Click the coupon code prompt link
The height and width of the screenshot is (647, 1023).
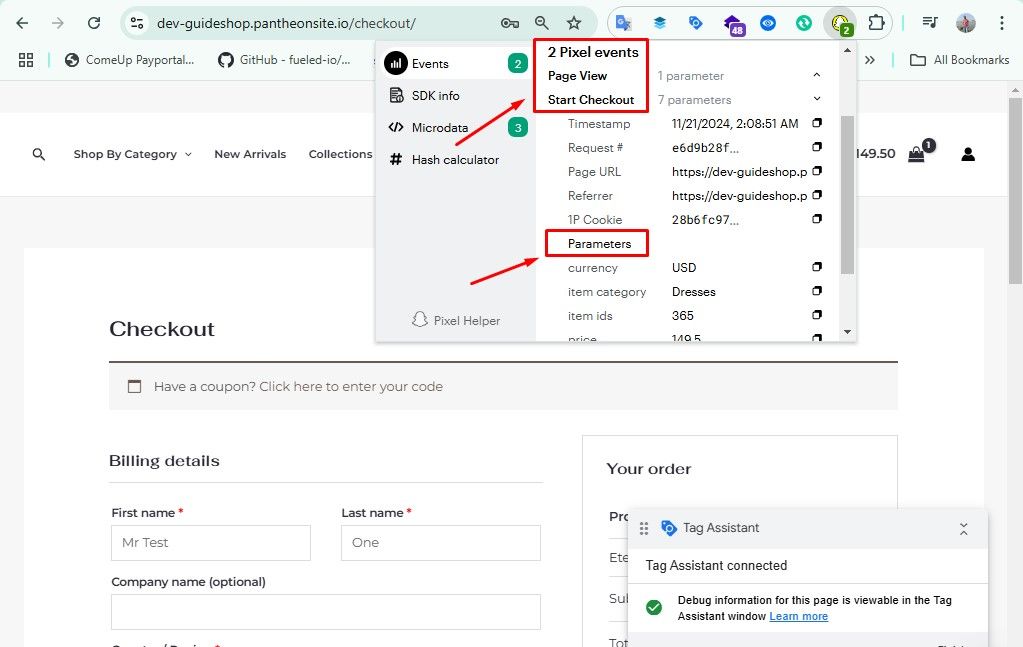tap(298, 386)
